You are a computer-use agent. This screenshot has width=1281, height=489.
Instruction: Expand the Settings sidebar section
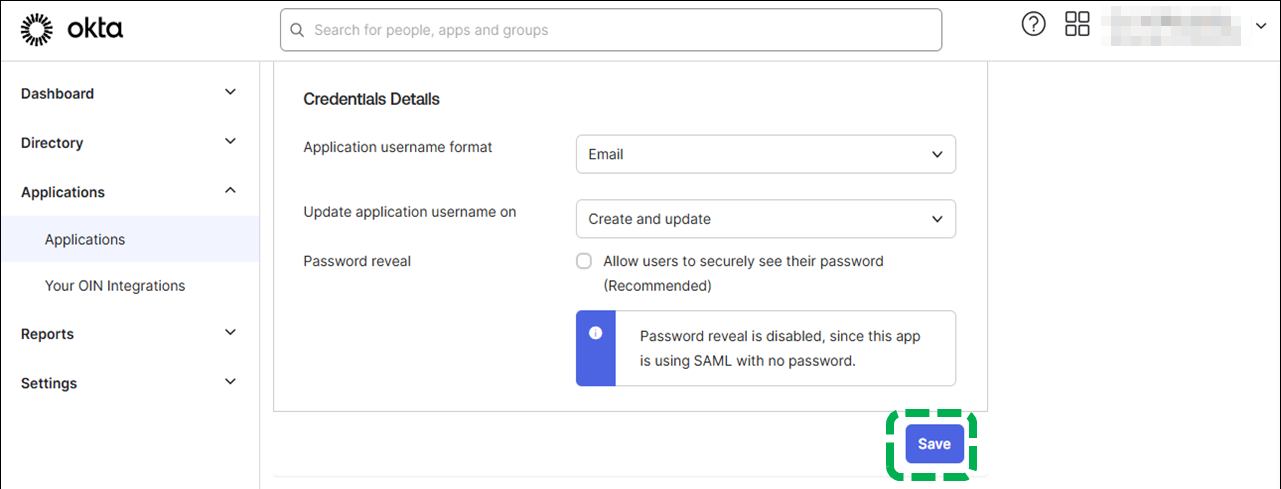230,382
